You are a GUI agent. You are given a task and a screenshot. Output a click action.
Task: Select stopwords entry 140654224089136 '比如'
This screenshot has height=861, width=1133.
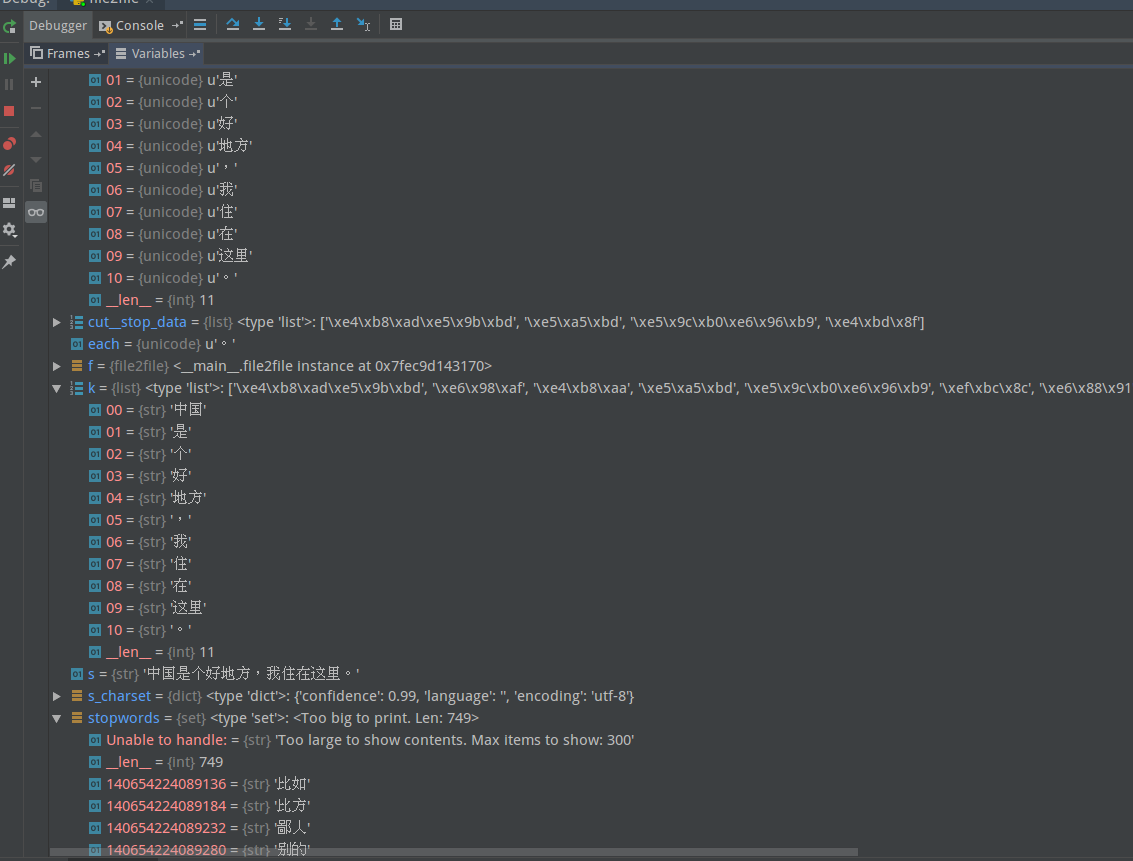[x=199, y=784]
